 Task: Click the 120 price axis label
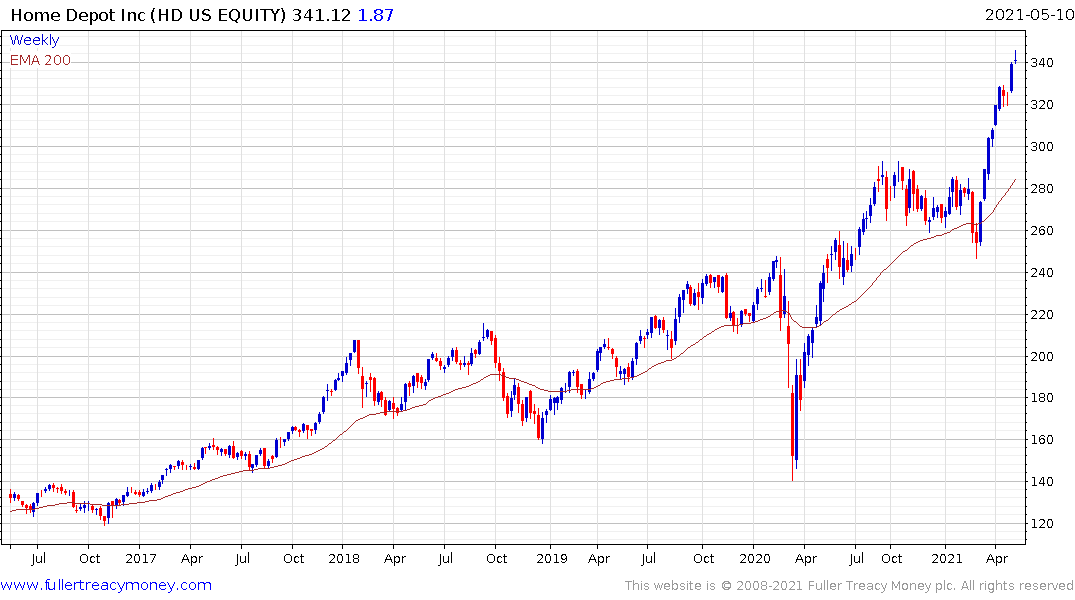1042,523
